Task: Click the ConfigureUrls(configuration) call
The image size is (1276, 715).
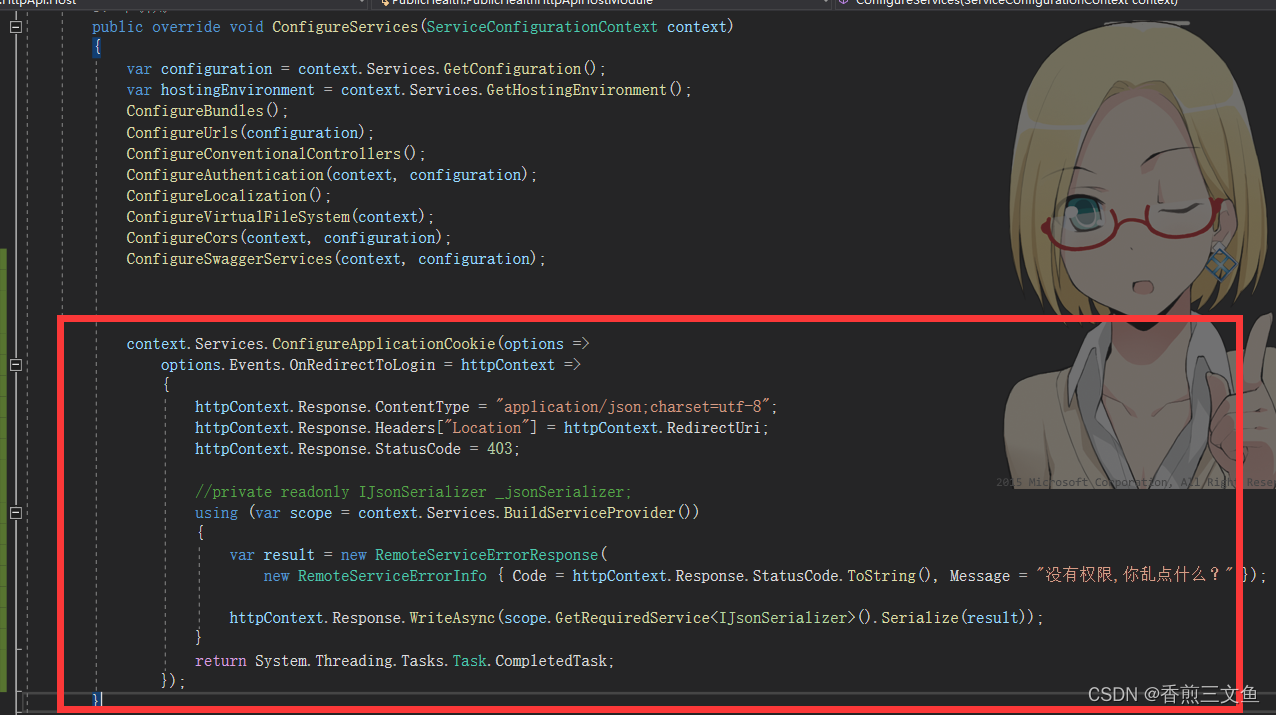Action: 250,133
